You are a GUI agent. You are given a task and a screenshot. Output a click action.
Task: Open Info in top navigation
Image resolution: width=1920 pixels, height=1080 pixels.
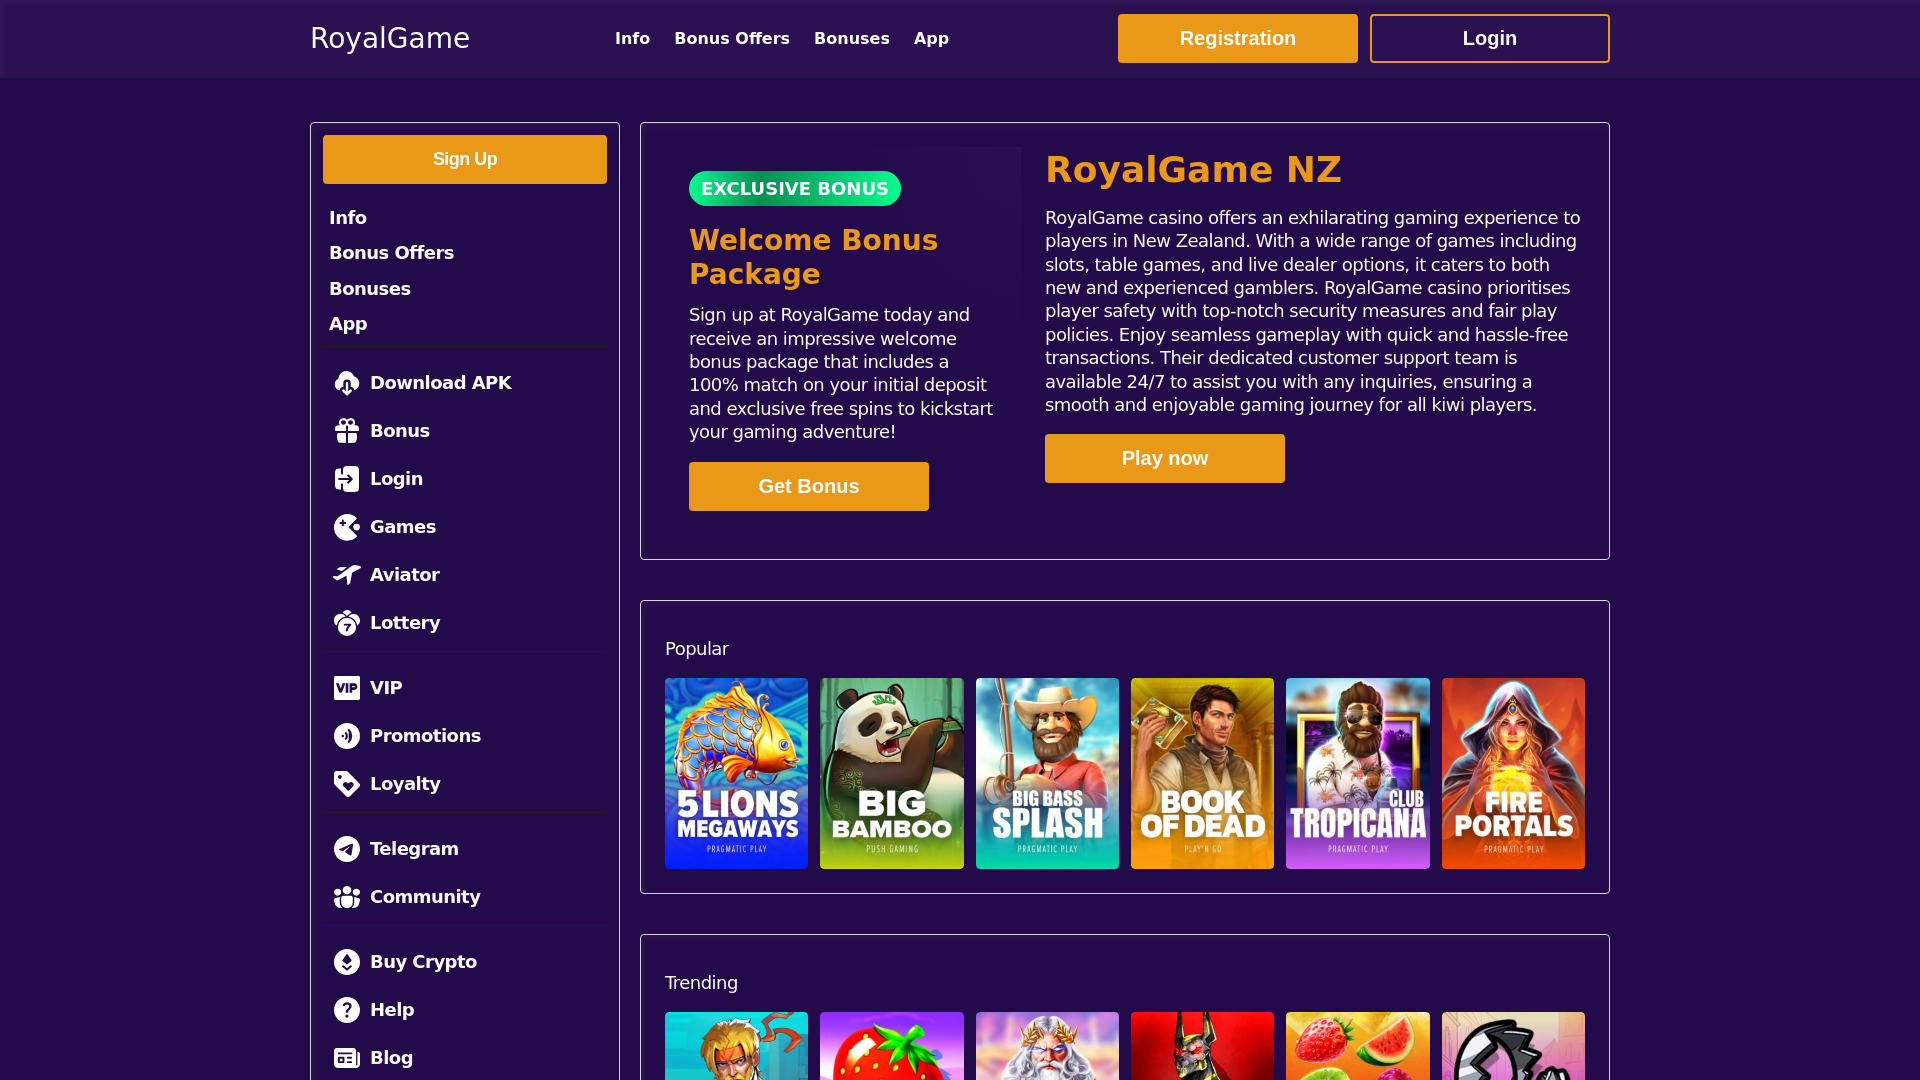pos(632,38)
